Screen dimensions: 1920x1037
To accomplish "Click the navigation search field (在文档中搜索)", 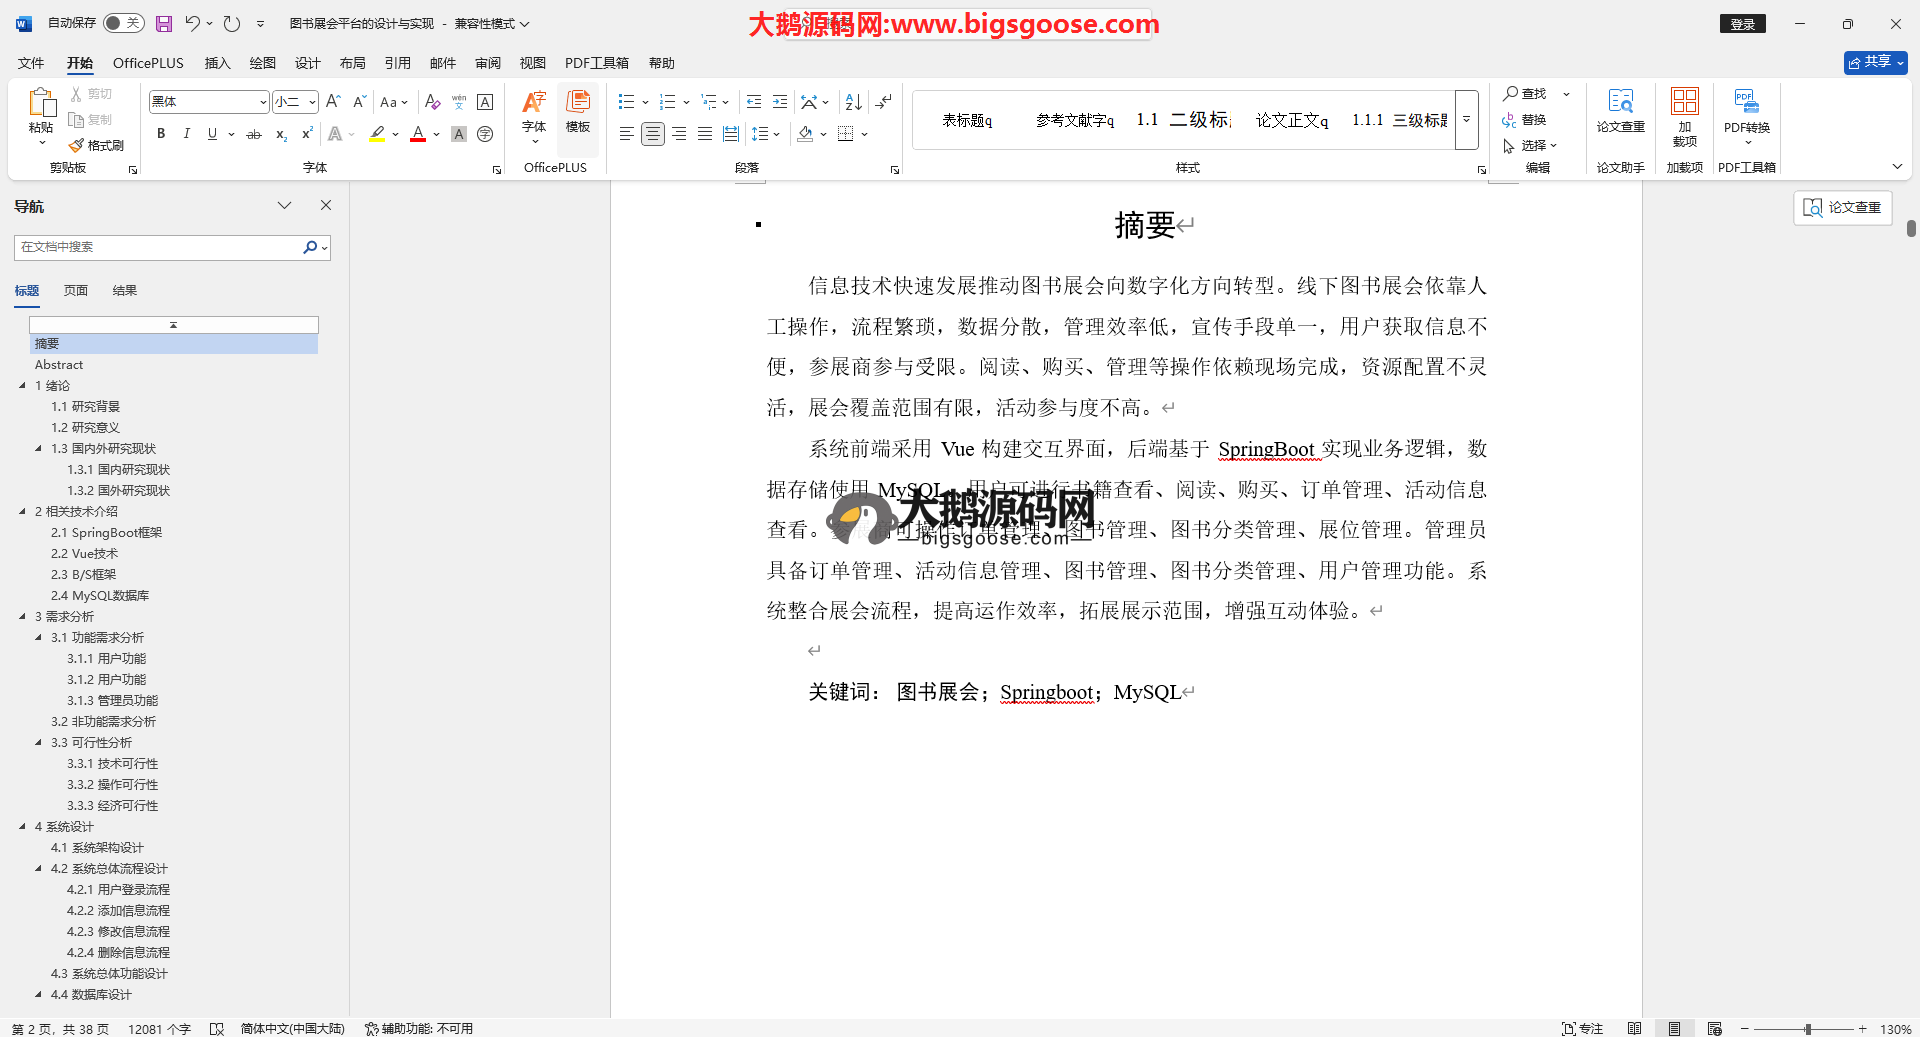I will 160,247.
